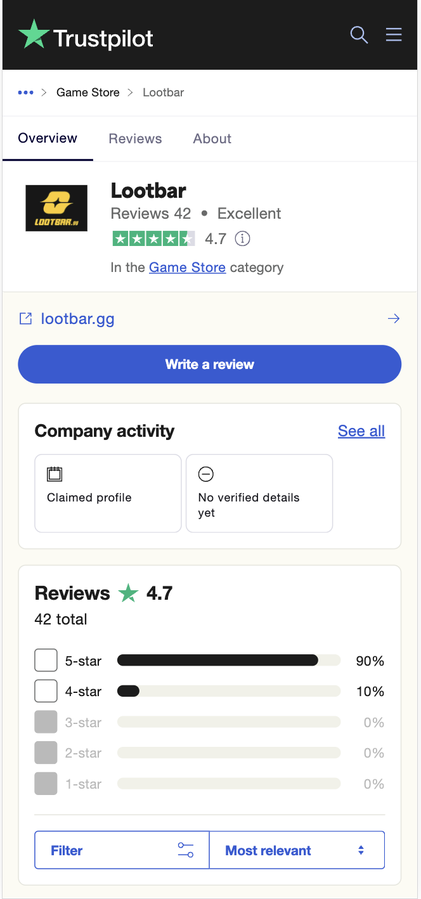Switch to the About tab
Image resolution: width=421 pixels, height=899 pixels.
[x=212, y=138]
